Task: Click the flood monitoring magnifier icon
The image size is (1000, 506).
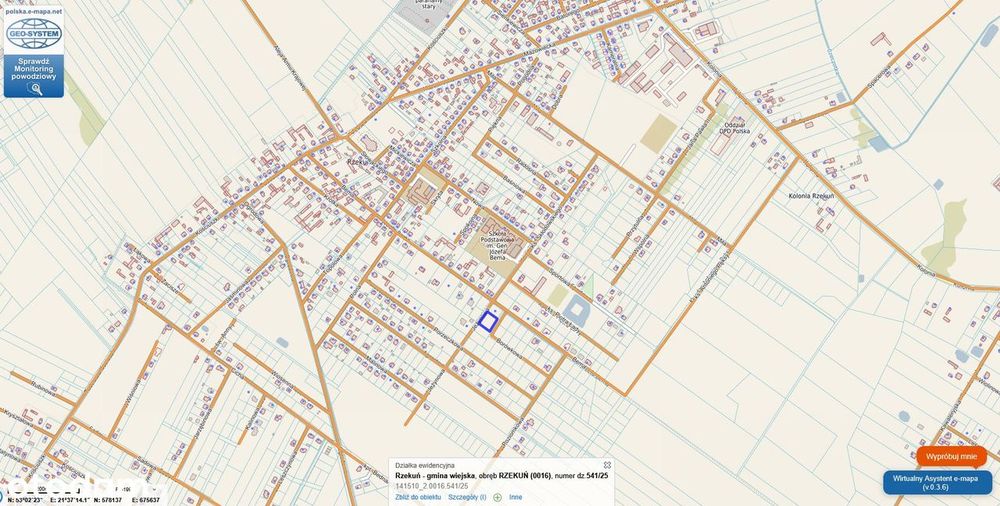Action: [x=34, y=89]
